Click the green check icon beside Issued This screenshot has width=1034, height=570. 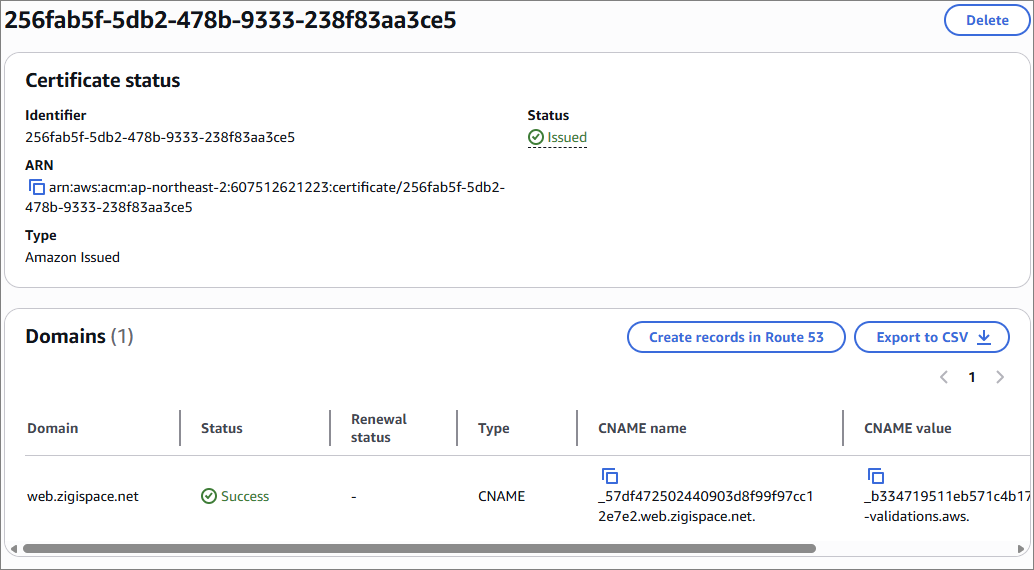tap(535, 137)
